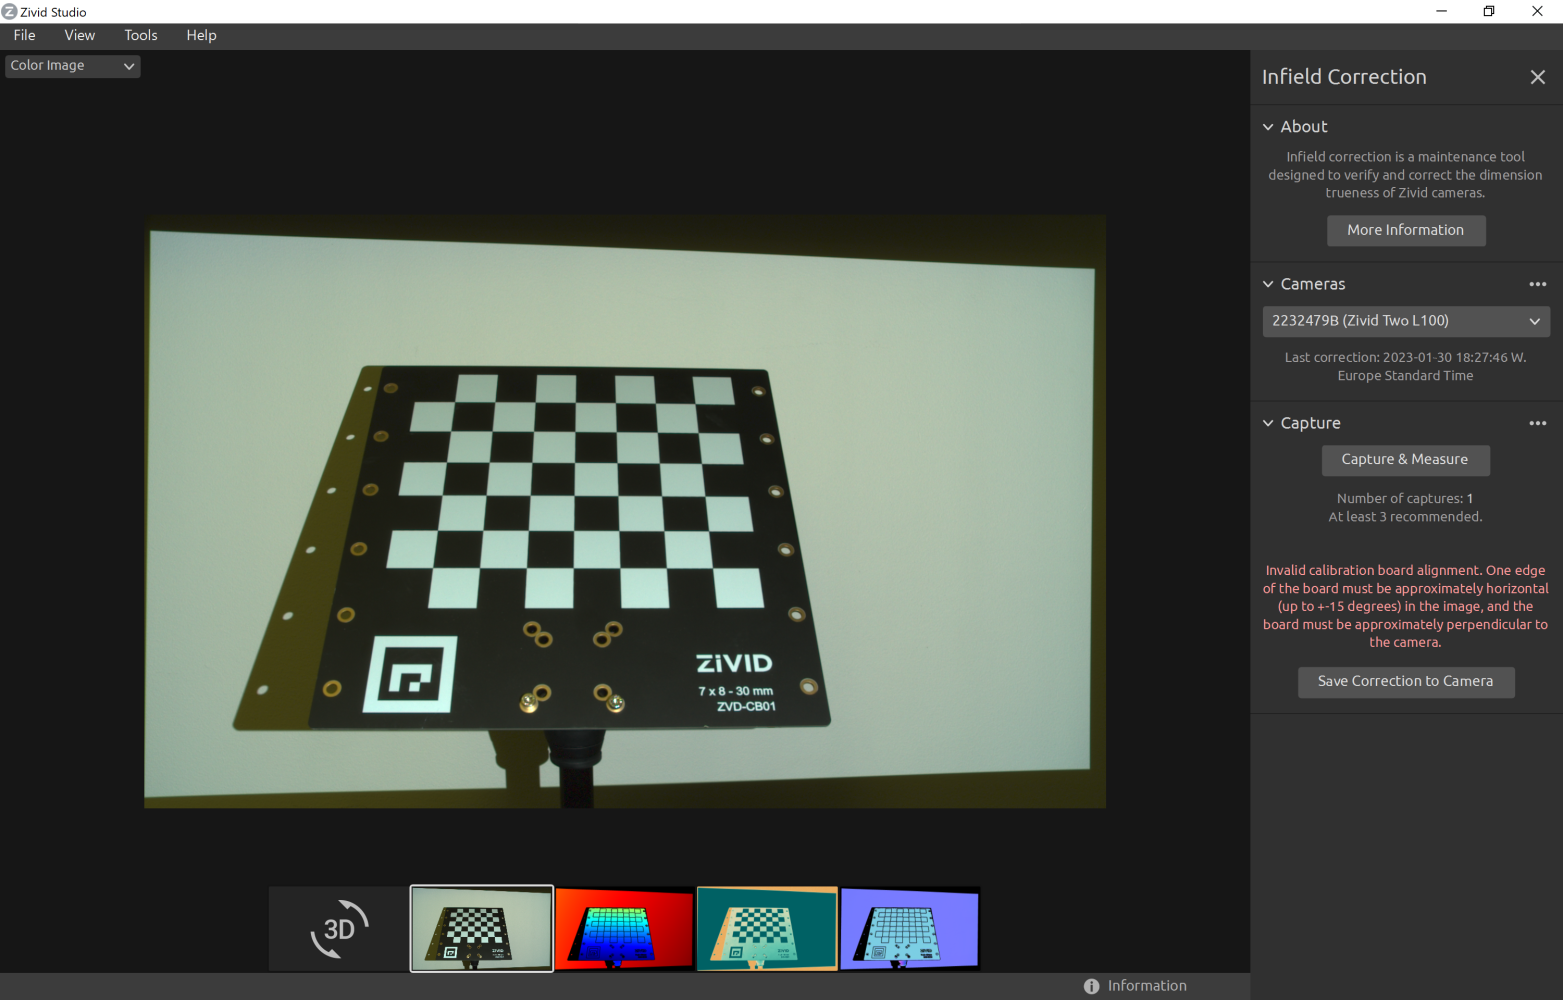Select the normals map thumbnail
This screenshot has width=1563, height=1000.
pyautogui.click(x=910, y=929)
